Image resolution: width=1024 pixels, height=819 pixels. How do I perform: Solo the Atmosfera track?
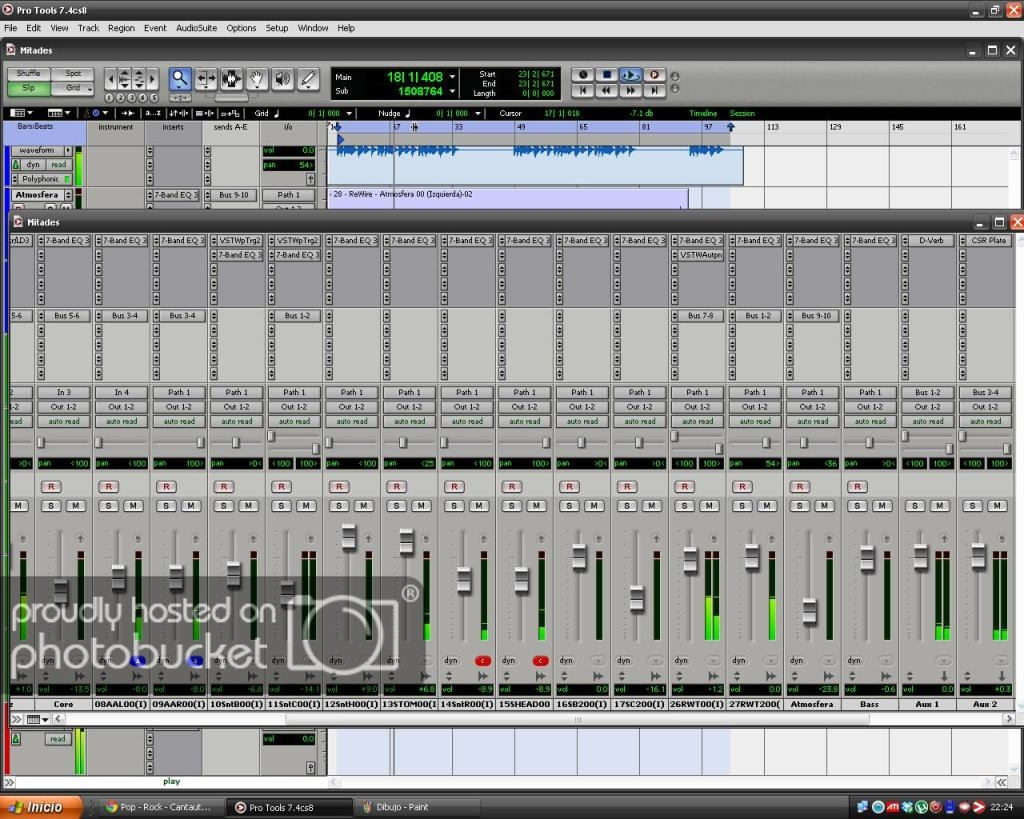801,506
